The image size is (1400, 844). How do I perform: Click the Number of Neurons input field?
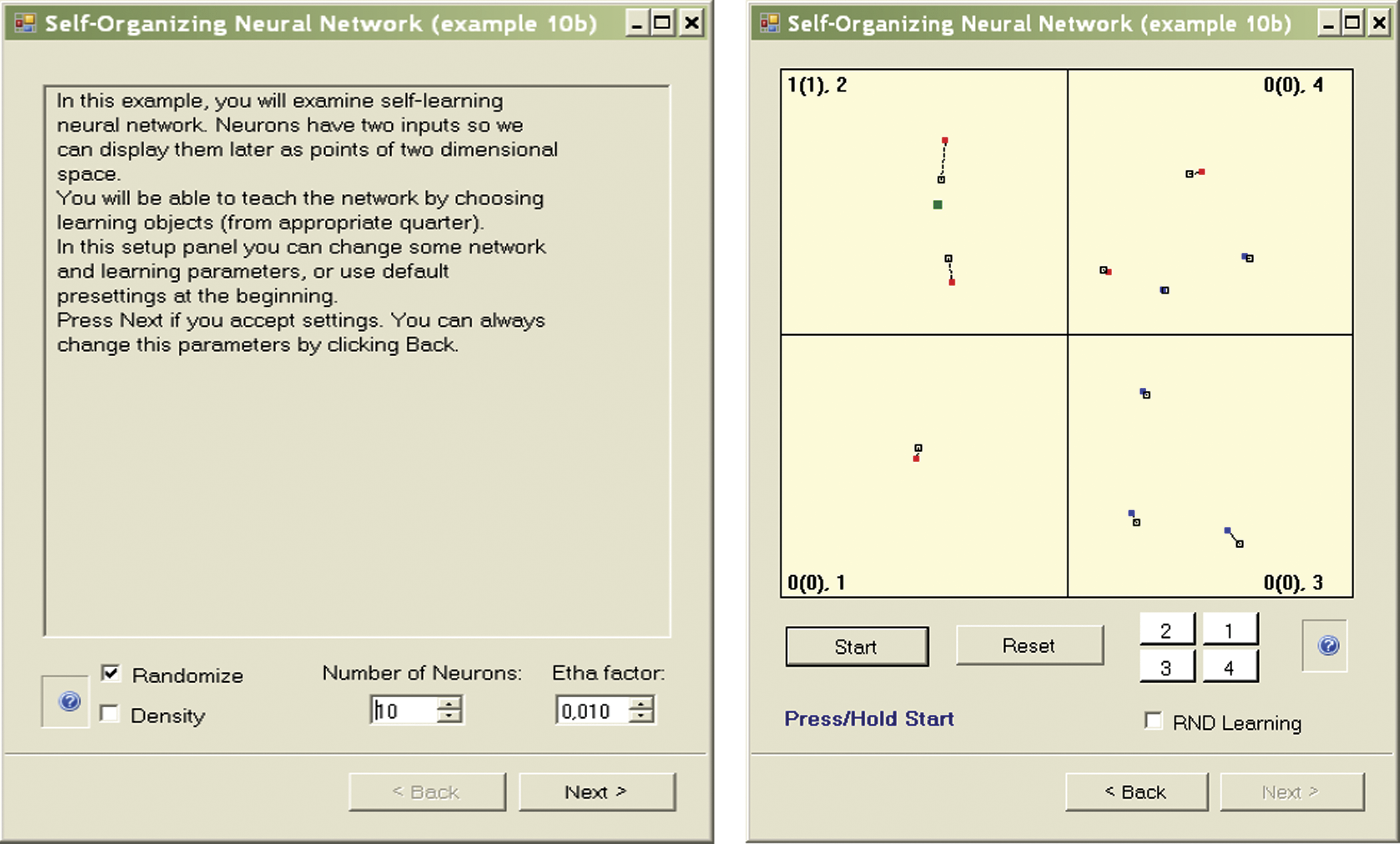coord(405,710)
